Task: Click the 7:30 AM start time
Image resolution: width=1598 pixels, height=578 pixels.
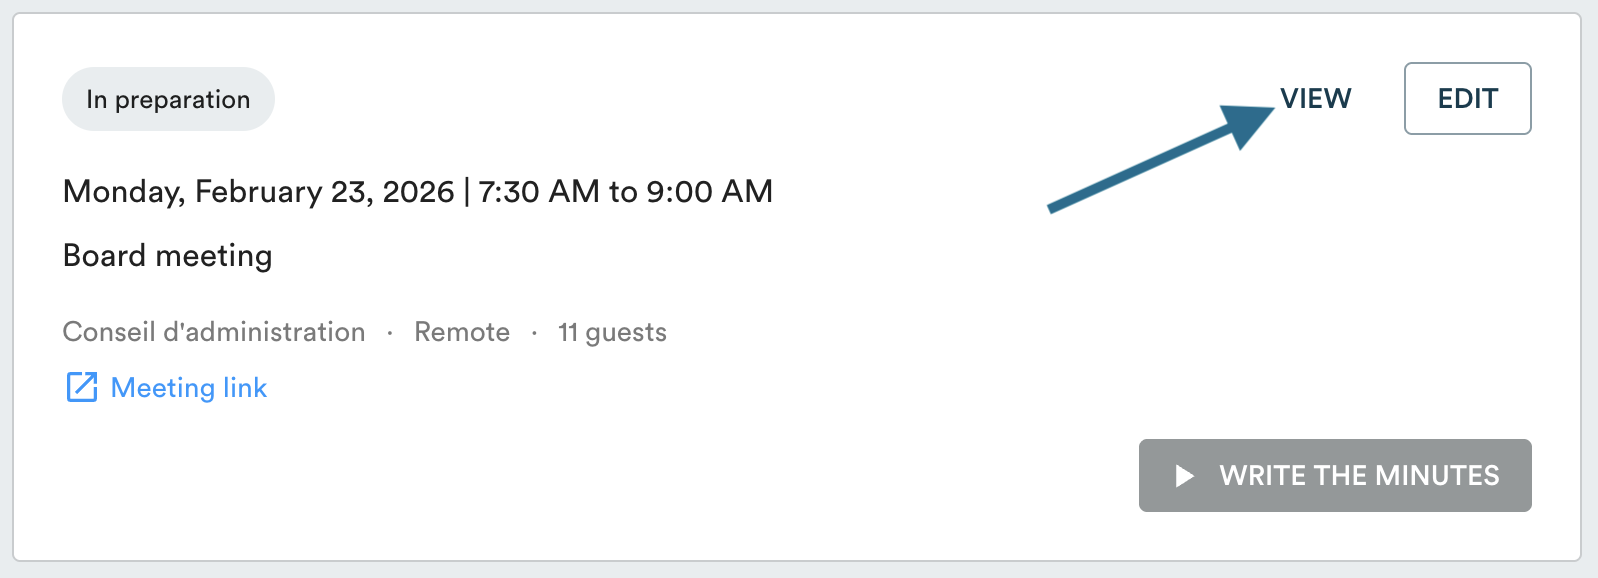Action: click(538, 191)
